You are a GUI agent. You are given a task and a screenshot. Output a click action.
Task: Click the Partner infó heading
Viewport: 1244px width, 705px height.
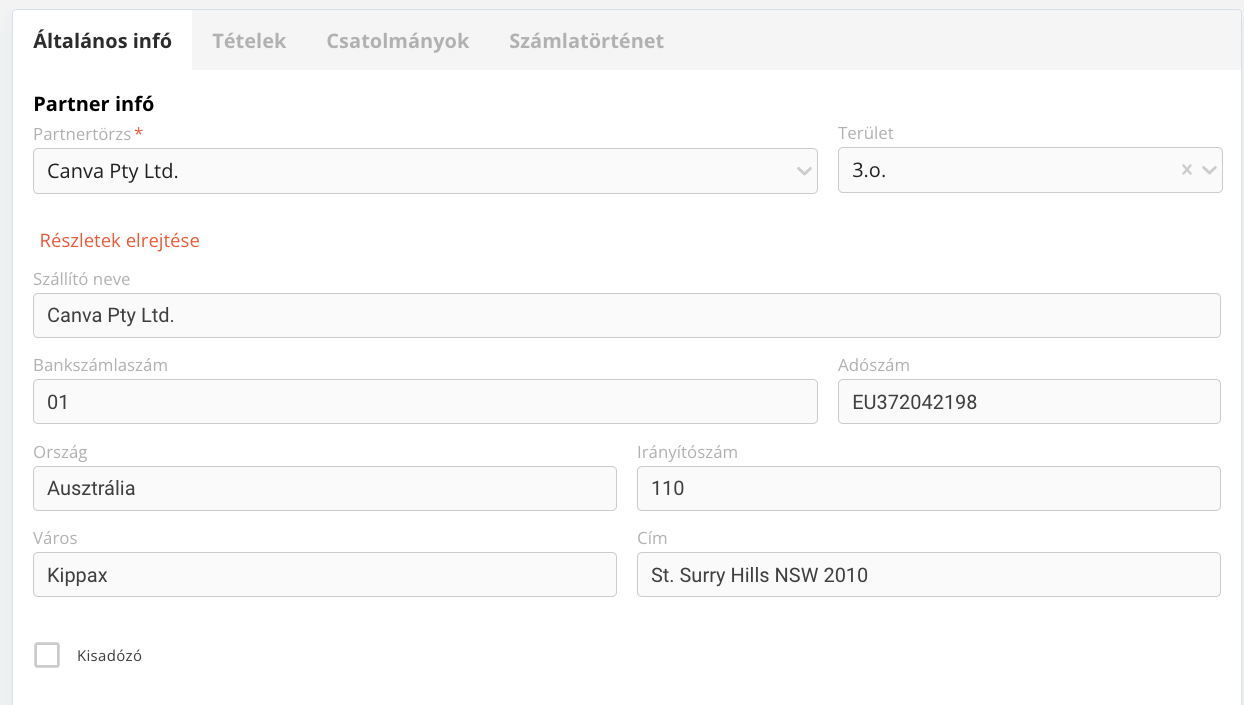tap(94, 103)
